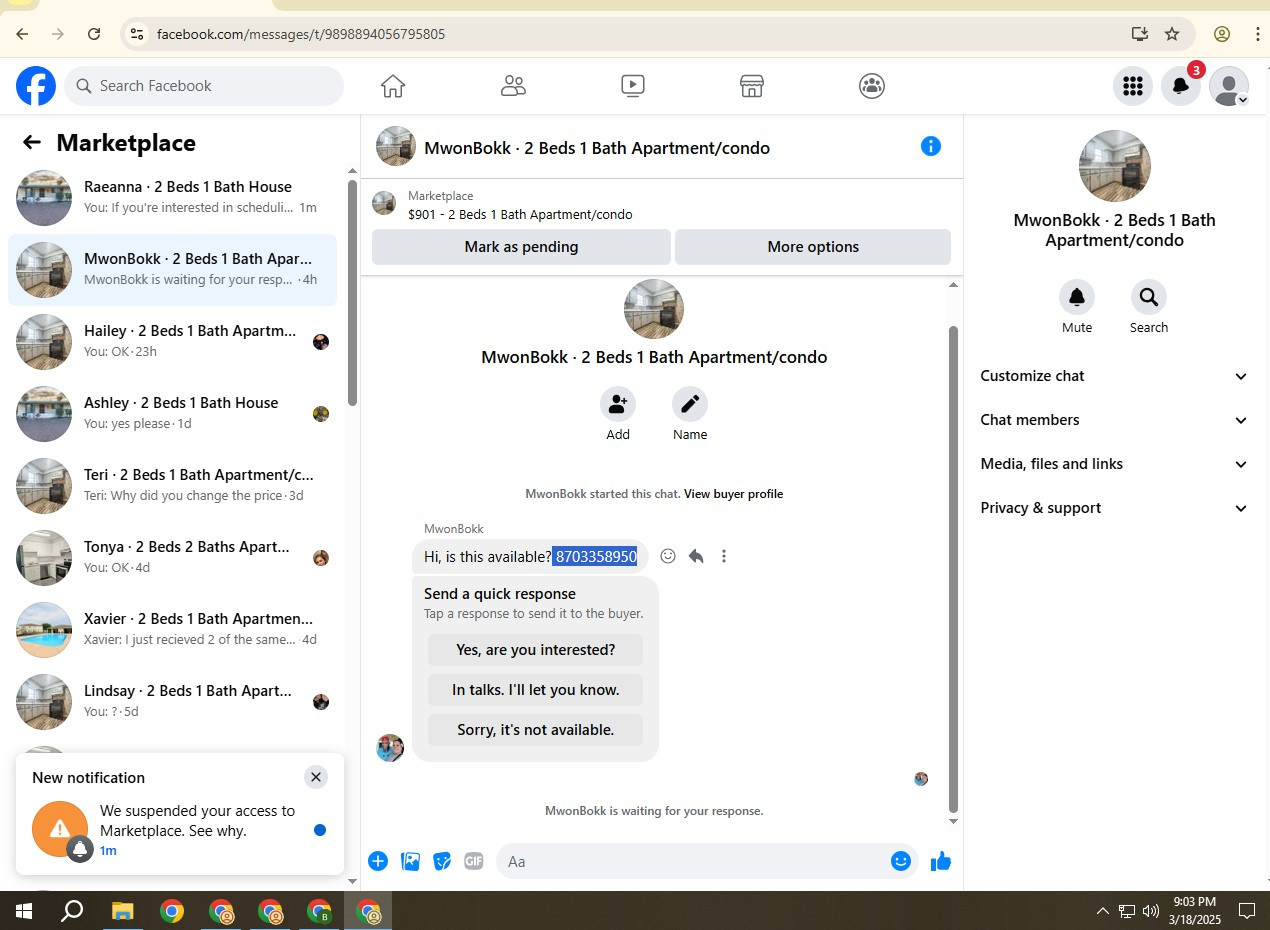
Task: Click Mark as pending button
Action: pos(521,247)
